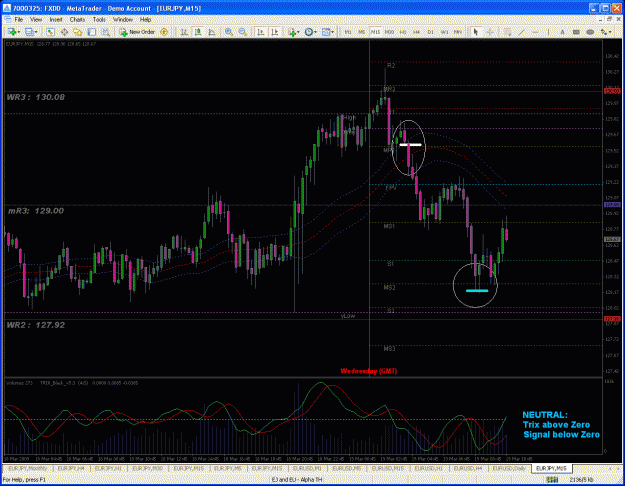Select the H4 timeframe button
The width and height of the screenshot is (625, 486).
tap(417, 32)
